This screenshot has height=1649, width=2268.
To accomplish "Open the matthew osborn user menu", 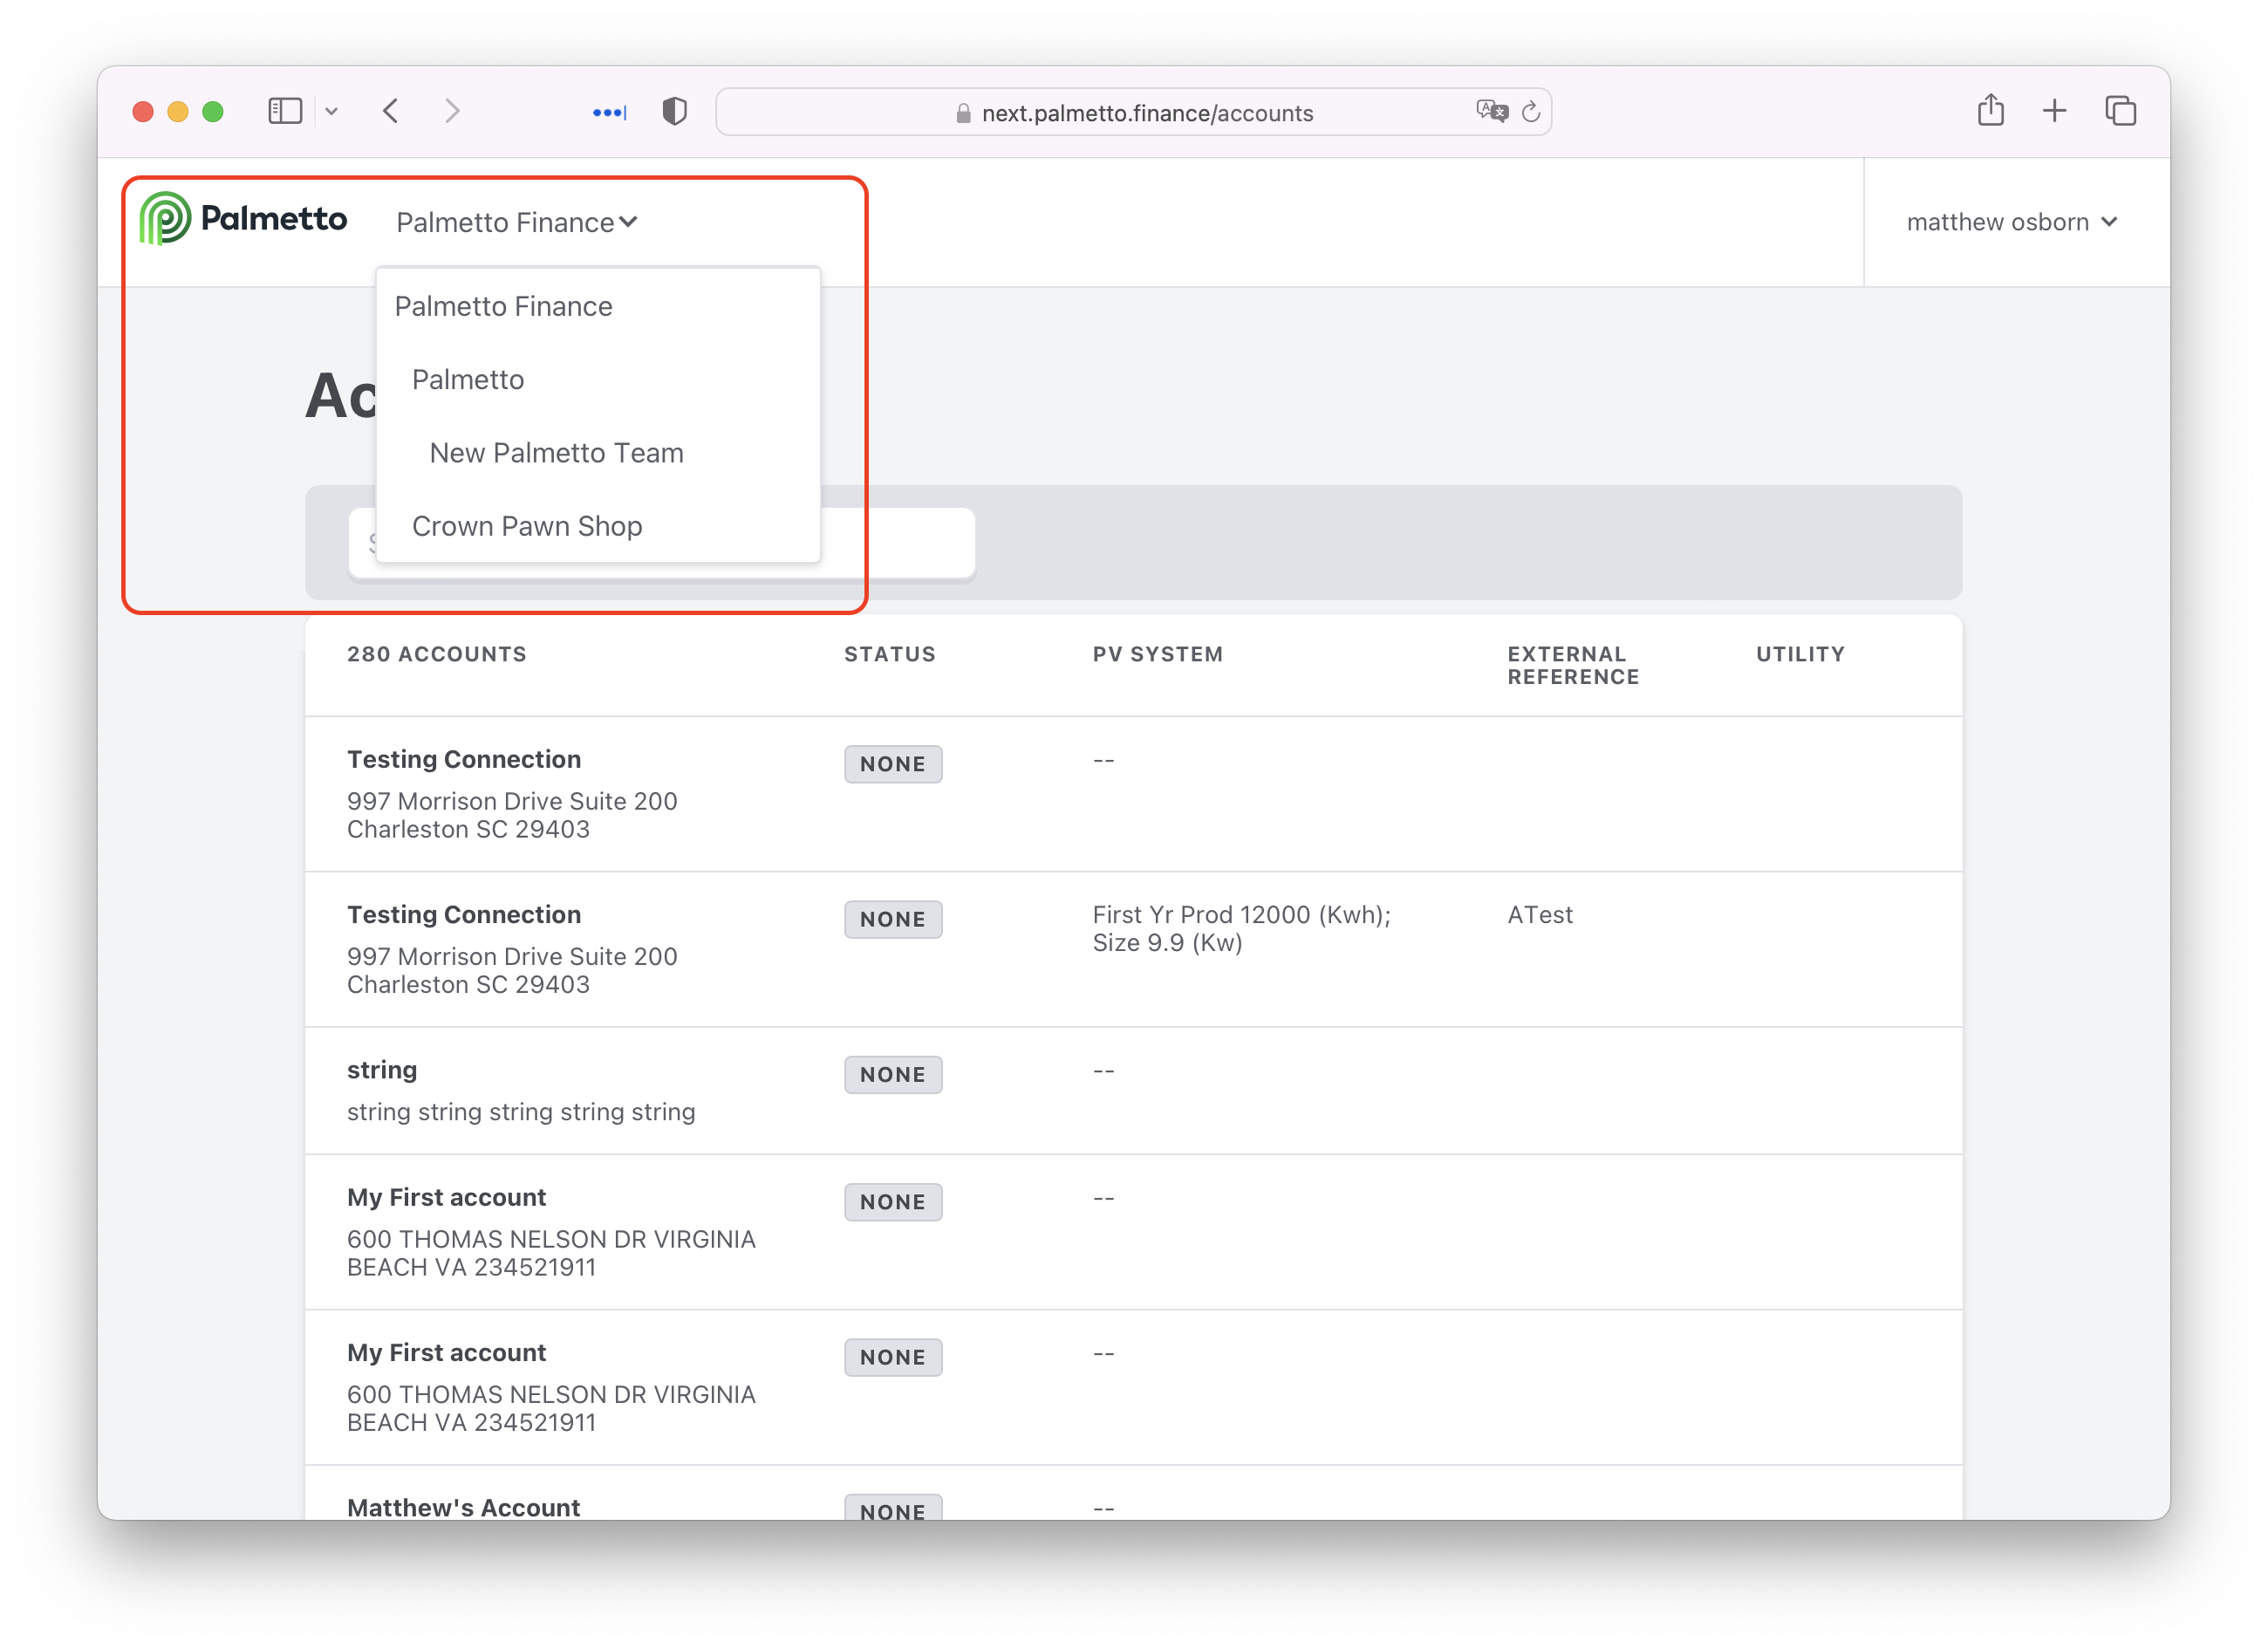I will coord(2011,222).
